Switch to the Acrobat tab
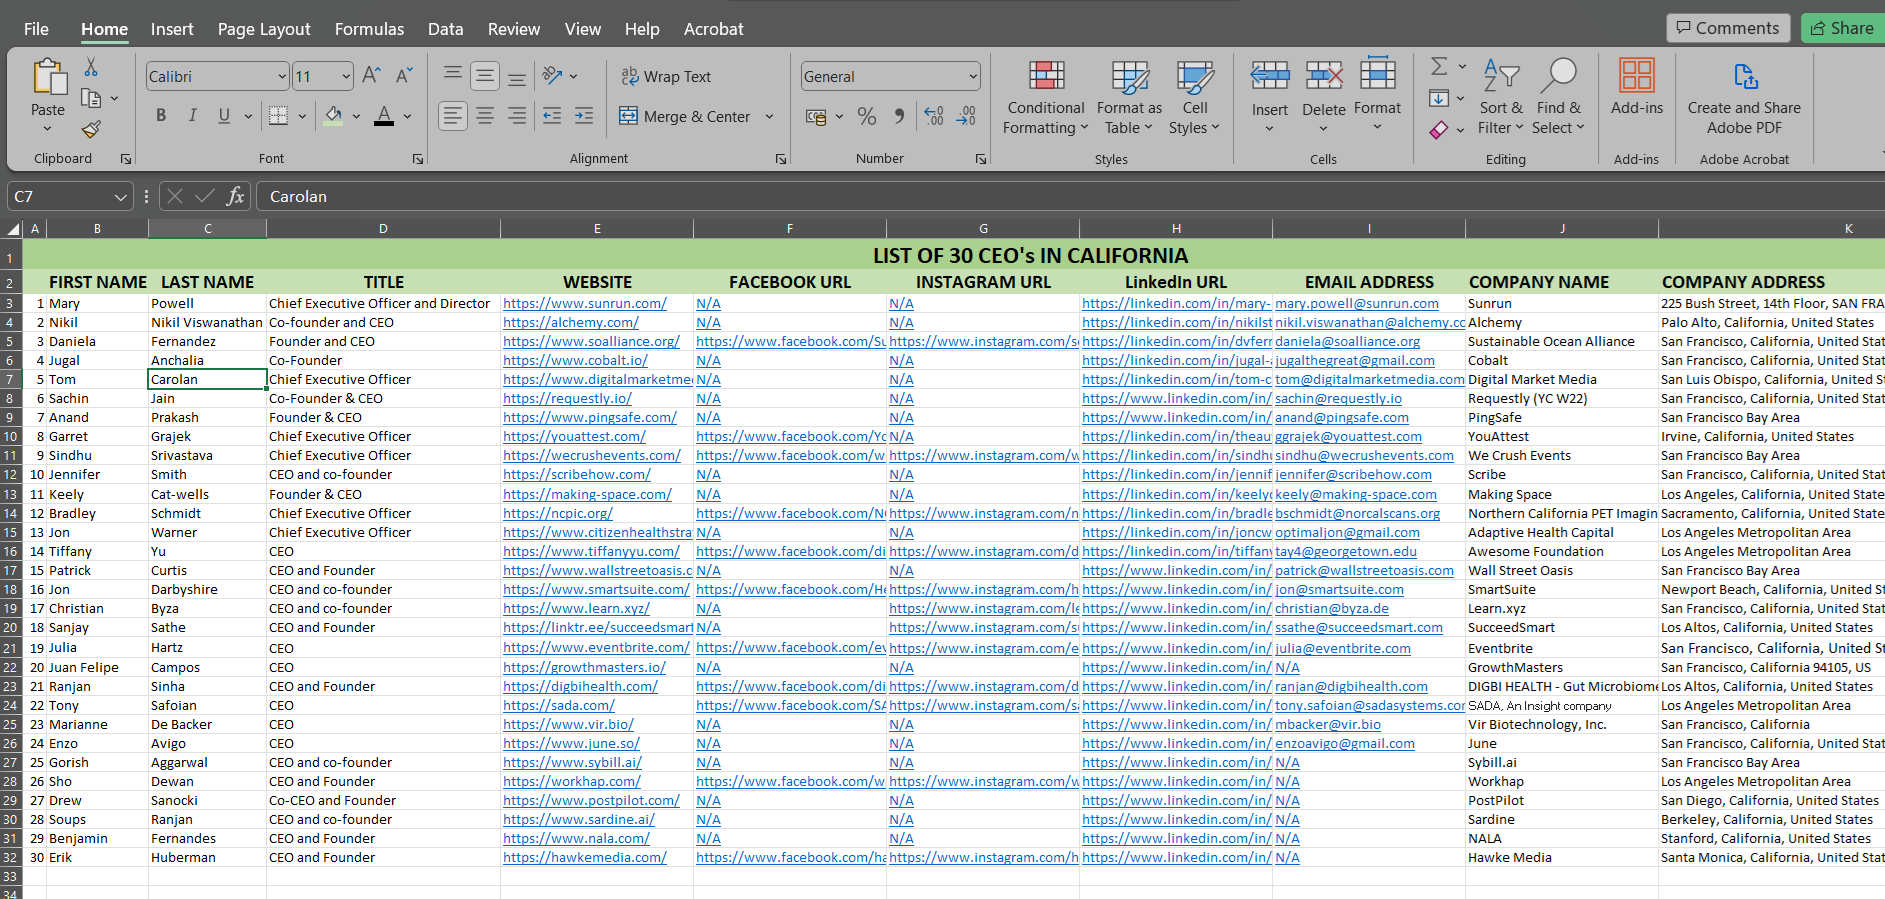This screenshot has width=1885, height=899. coord(713,29)
